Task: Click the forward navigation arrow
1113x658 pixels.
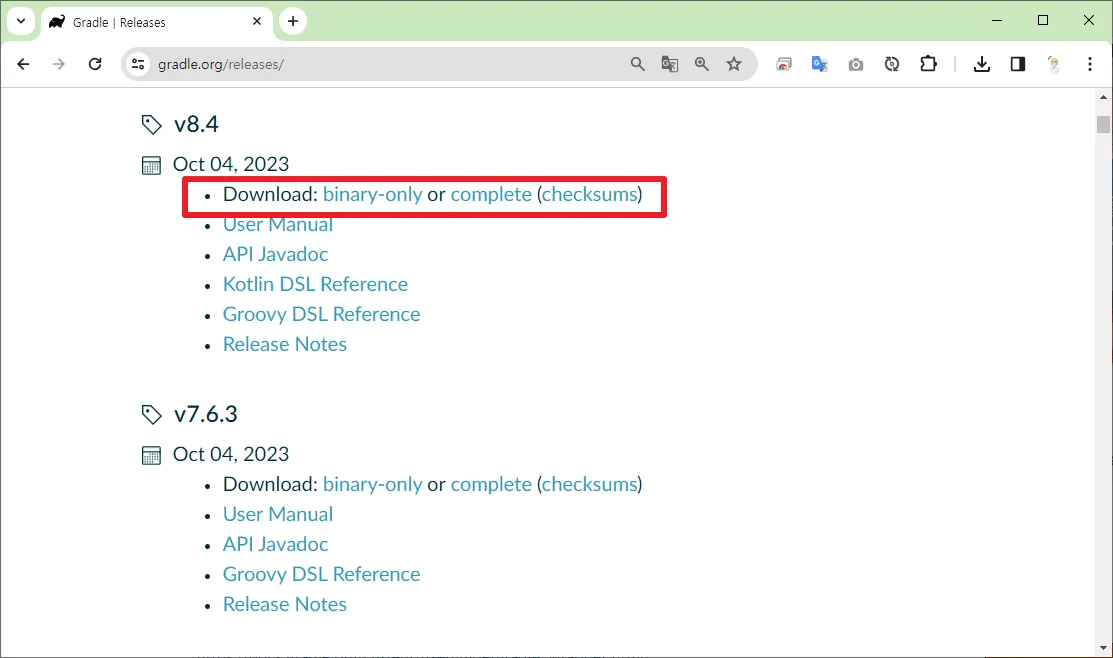Action: 59,64
